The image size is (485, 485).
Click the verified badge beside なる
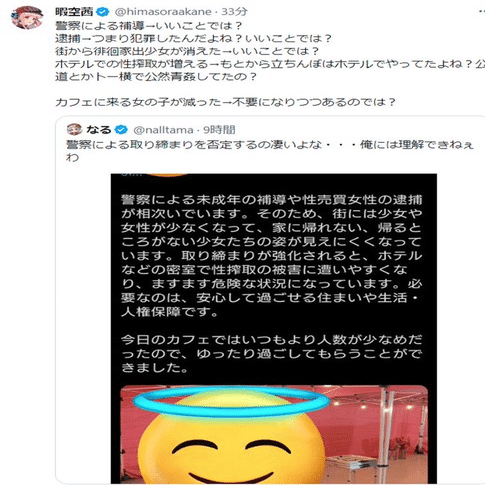pyautogui.click(x=121, y=129)
